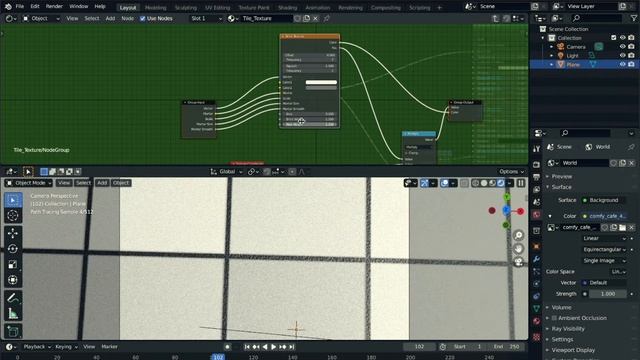The width and height of the screenshot is (640, 360).
Task: Open the Object Mode dropdown
Action: point(29,183)
